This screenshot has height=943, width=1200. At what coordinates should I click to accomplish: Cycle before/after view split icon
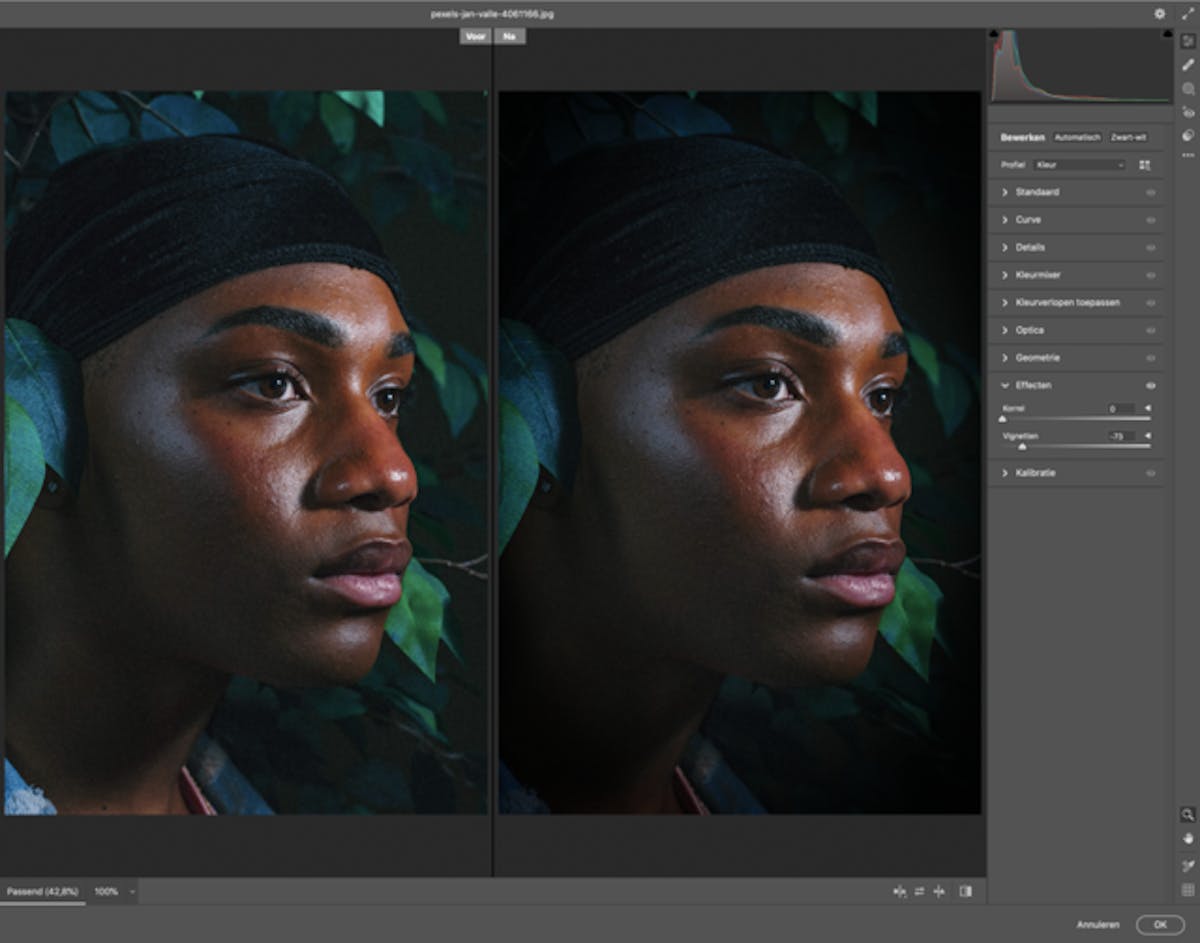click(899, 891)
